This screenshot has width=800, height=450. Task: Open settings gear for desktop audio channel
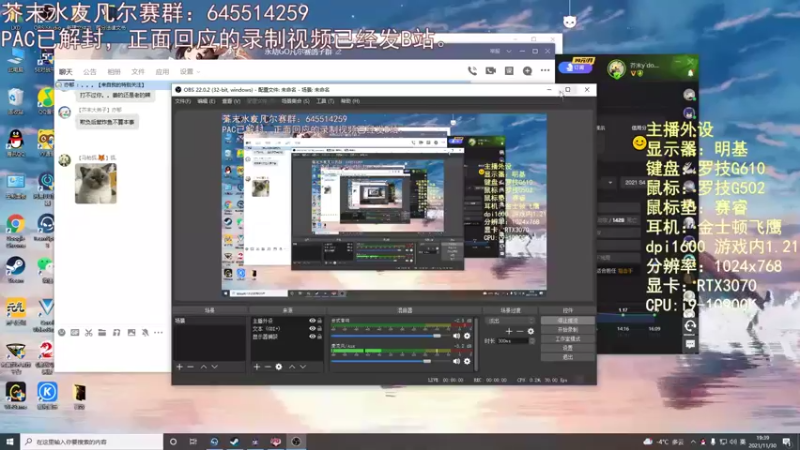coord(467,336)
